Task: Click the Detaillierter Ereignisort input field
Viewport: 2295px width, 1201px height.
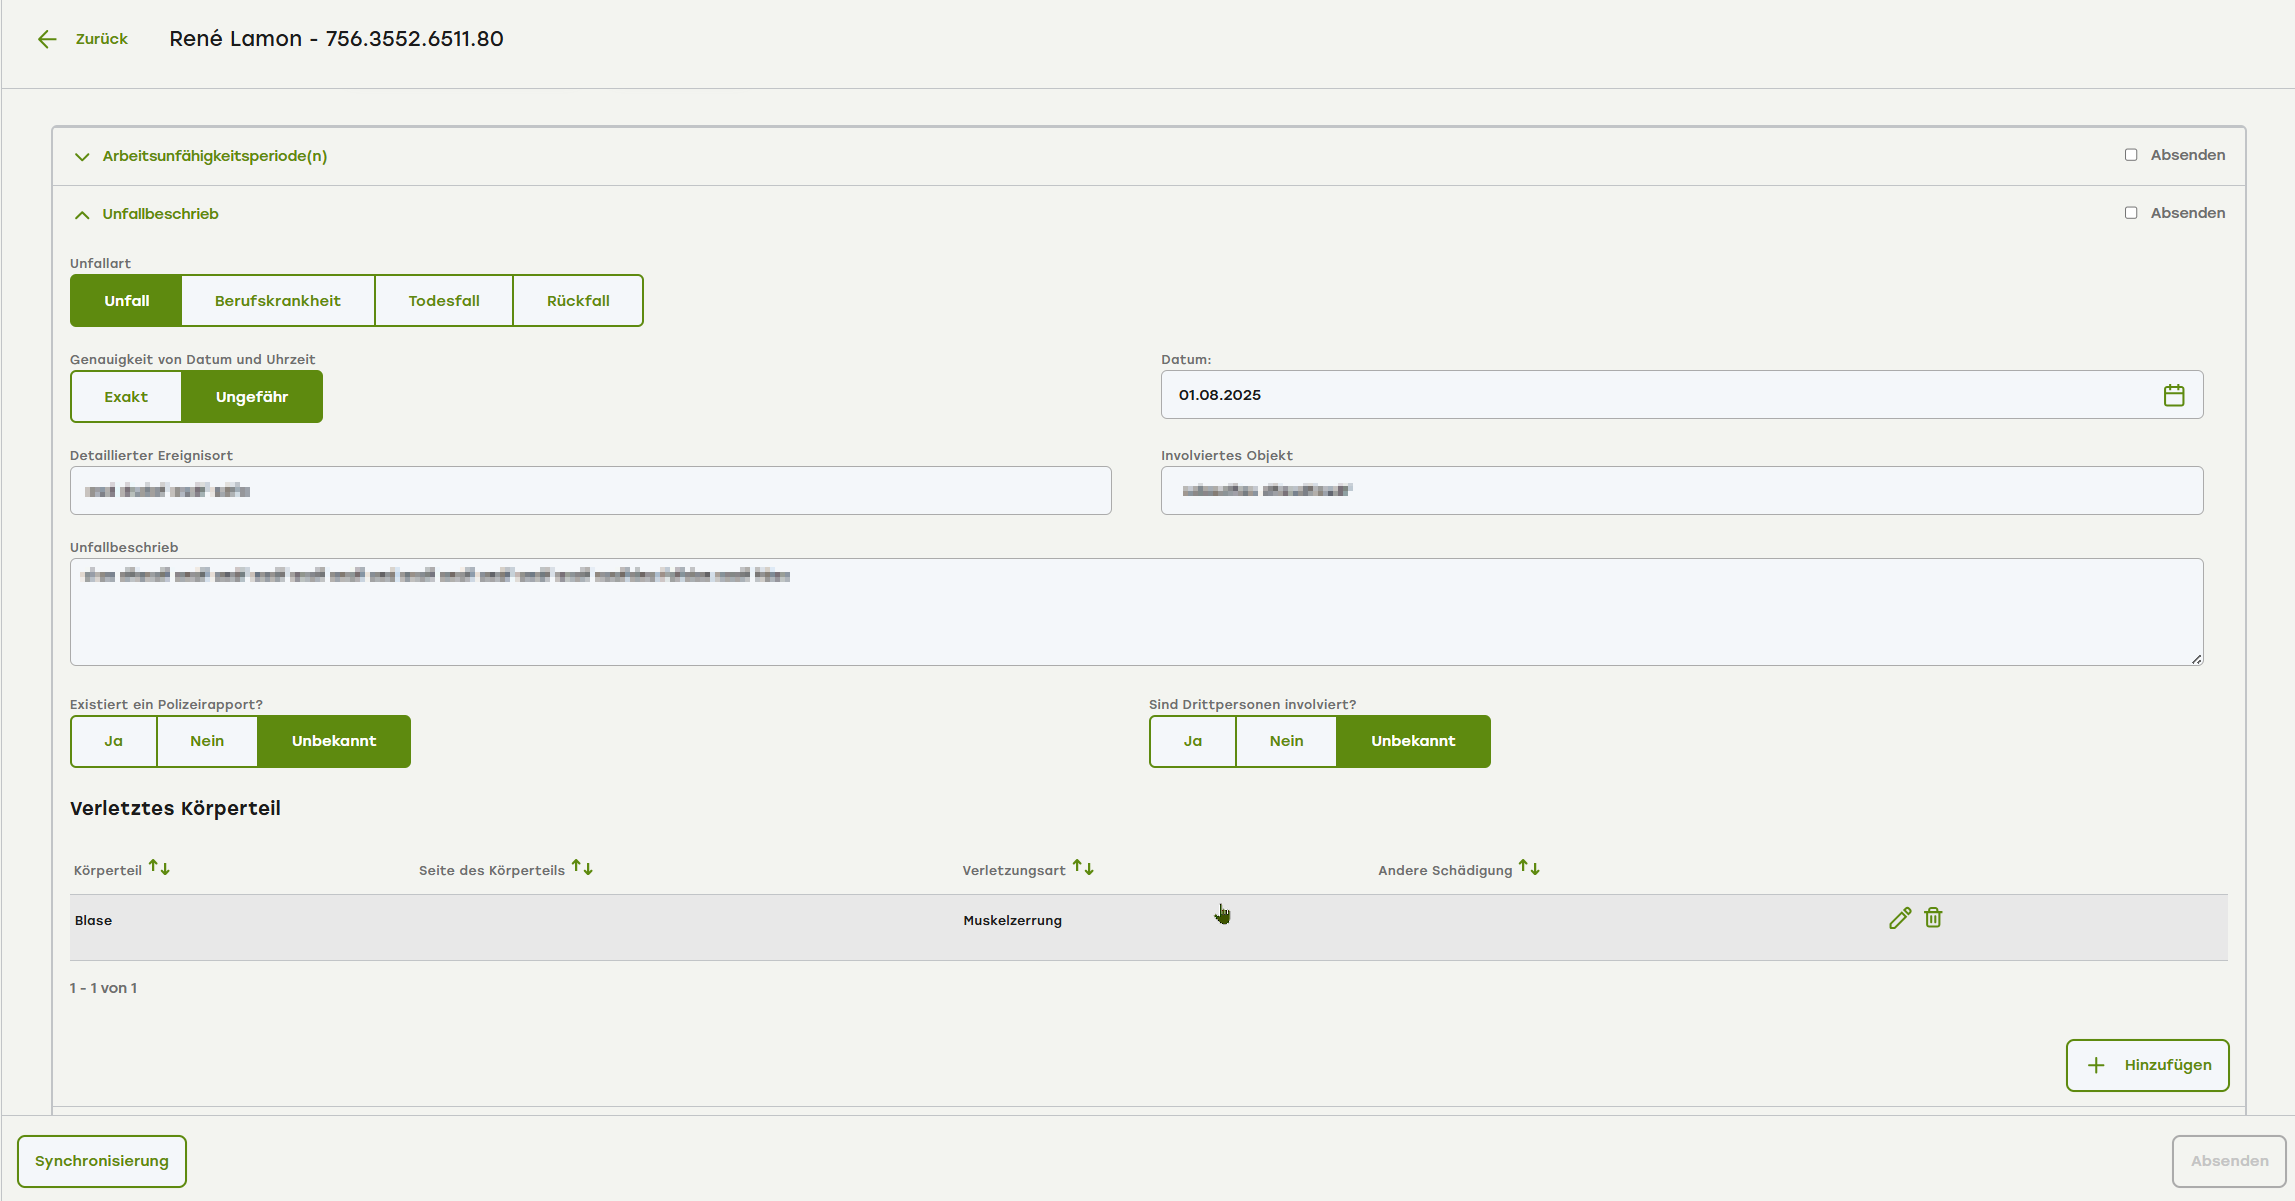Action: coord(590,491)
